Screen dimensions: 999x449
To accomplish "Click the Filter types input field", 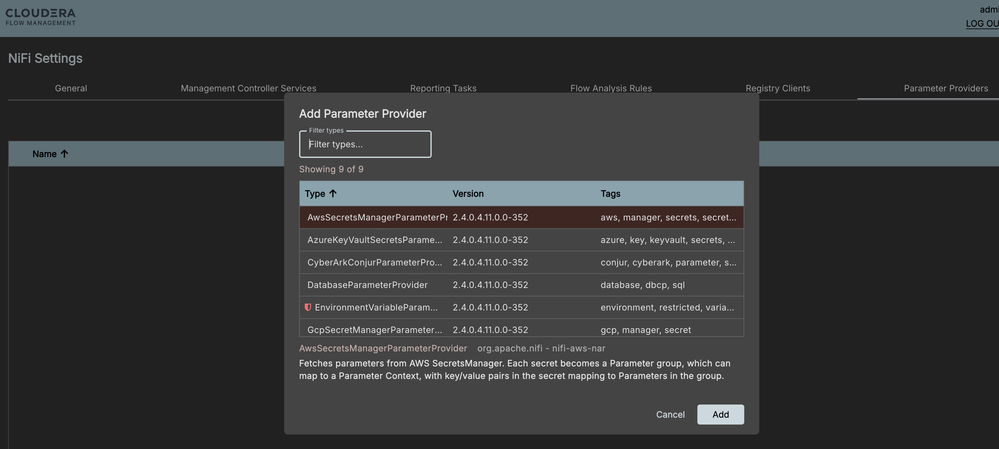I will click(x=365, y=144).
